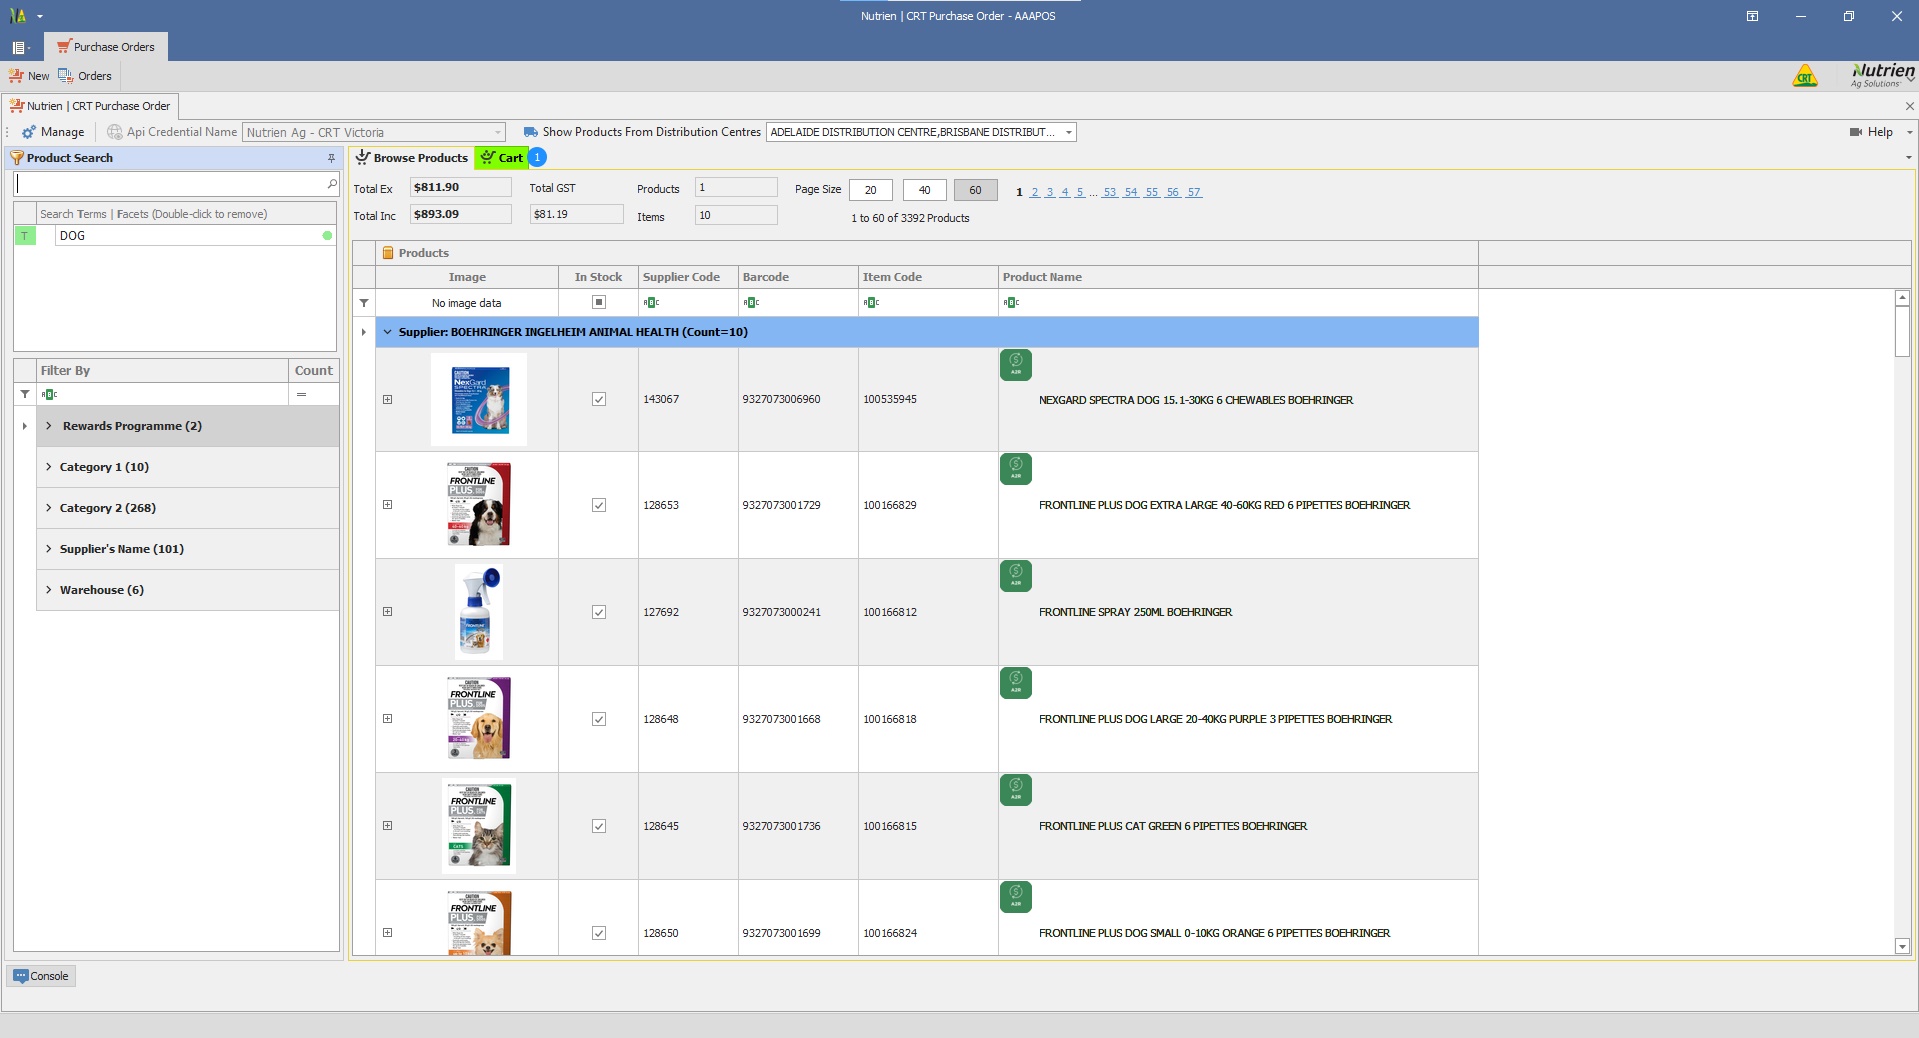Click the Help camera icon
Screen dimensions: 1919x1038
coord(1856,132)
